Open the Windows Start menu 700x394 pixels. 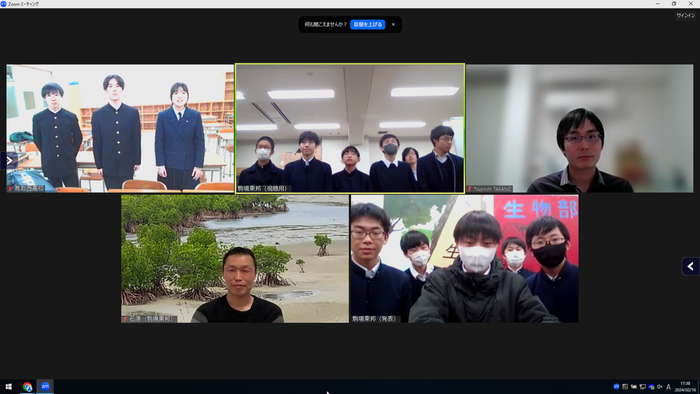pos(8,387)
